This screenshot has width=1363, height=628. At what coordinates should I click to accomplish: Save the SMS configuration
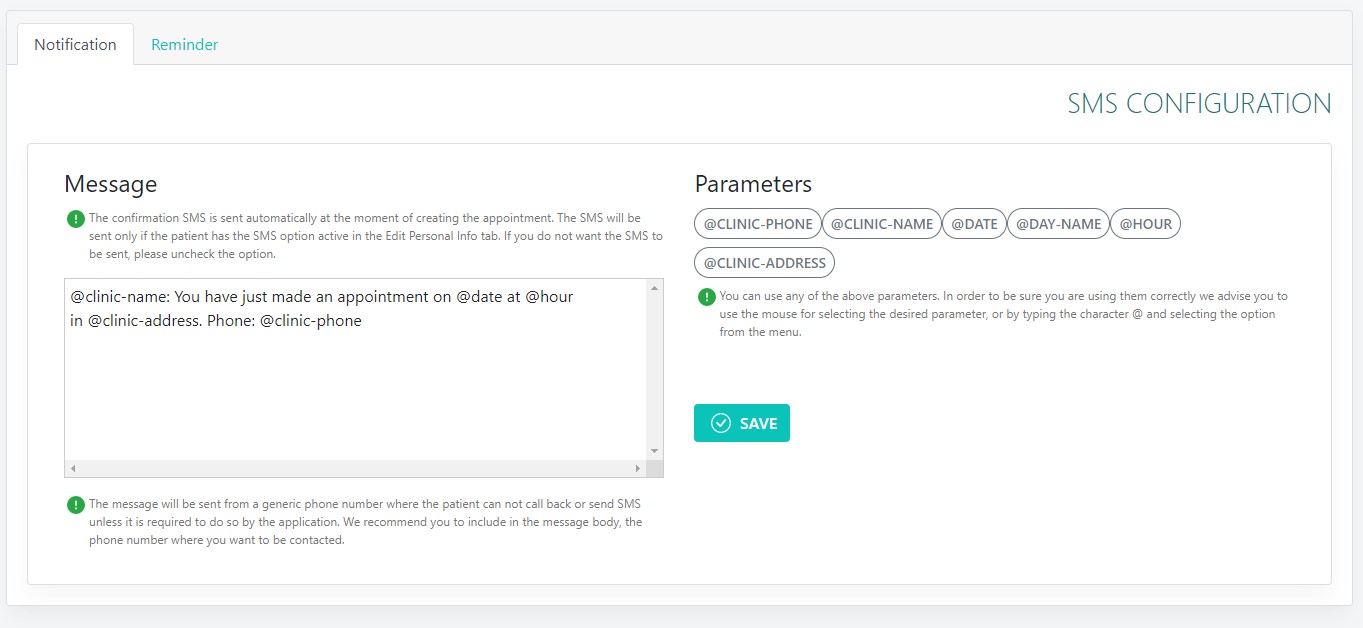(x=742, y=423)
